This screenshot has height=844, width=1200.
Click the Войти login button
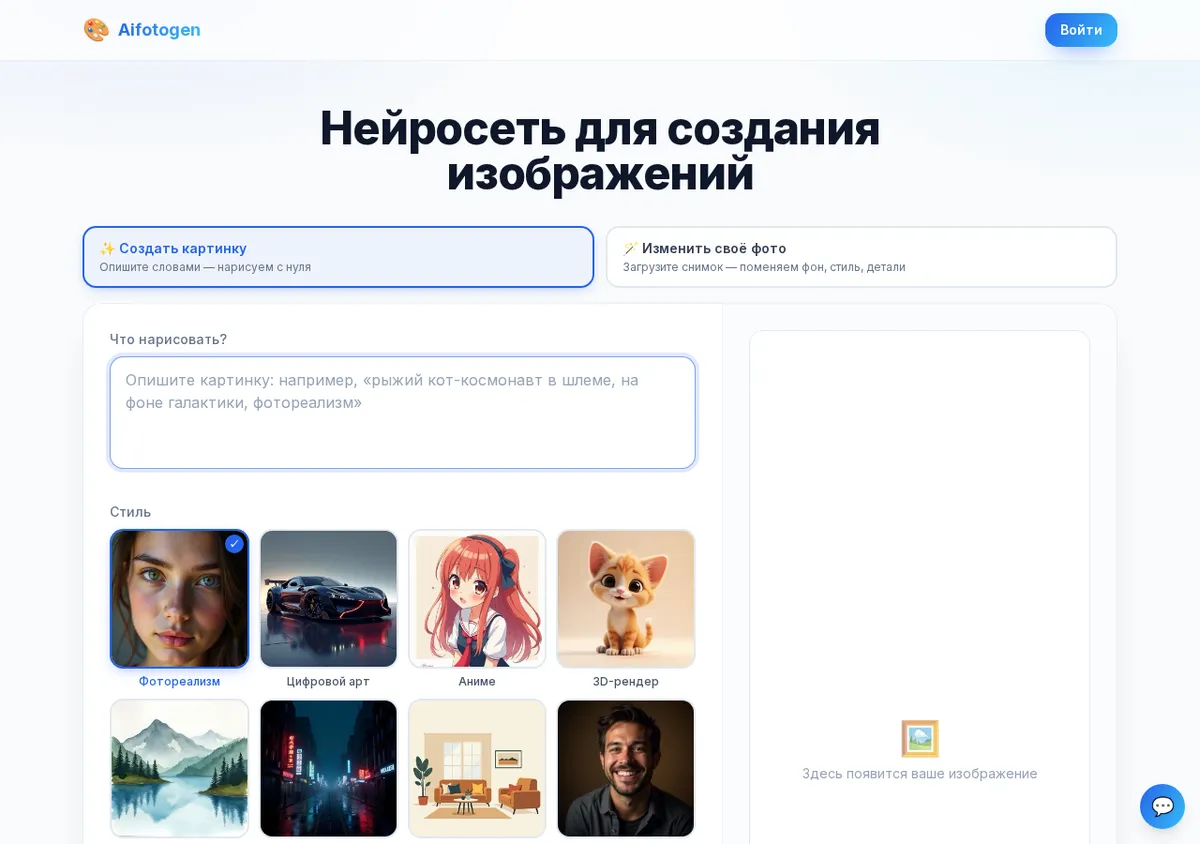coord(1081,30)
